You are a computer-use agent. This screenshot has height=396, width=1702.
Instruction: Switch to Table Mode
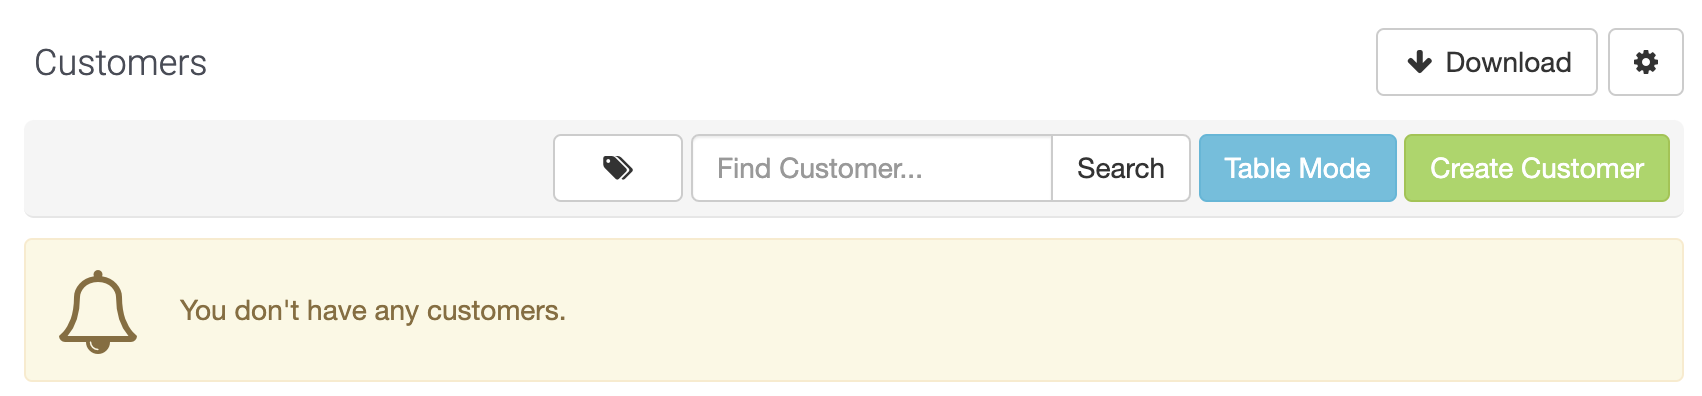coord(1297,168)
